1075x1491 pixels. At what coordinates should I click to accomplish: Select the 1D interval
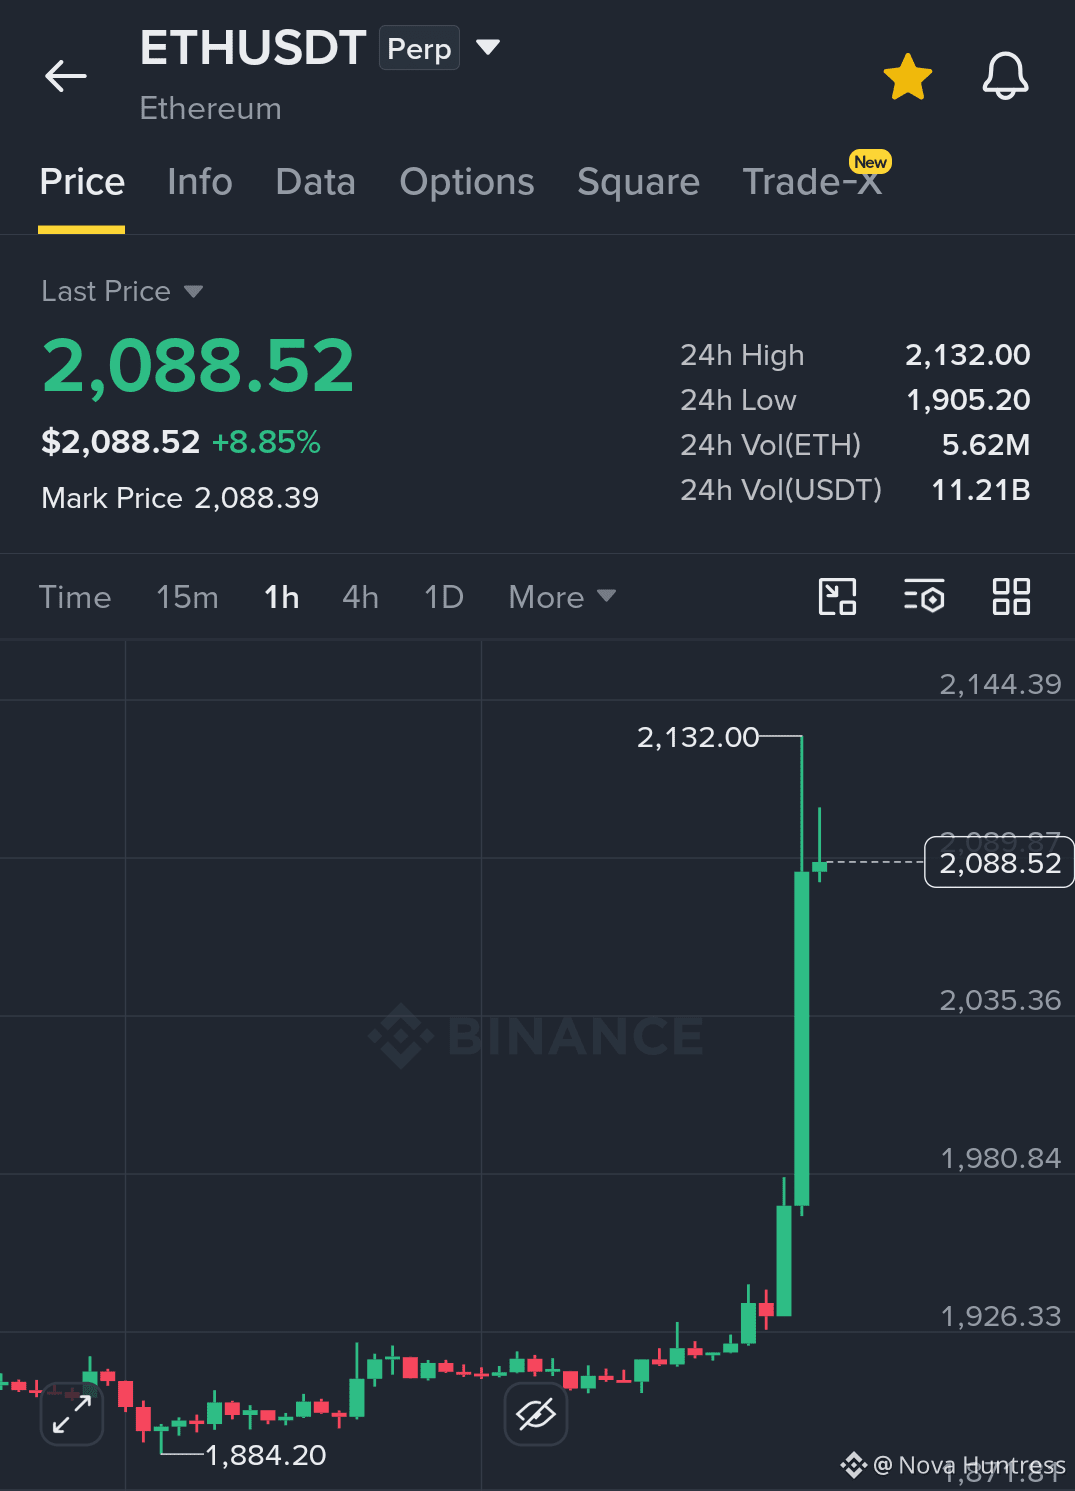coord(444,597)
